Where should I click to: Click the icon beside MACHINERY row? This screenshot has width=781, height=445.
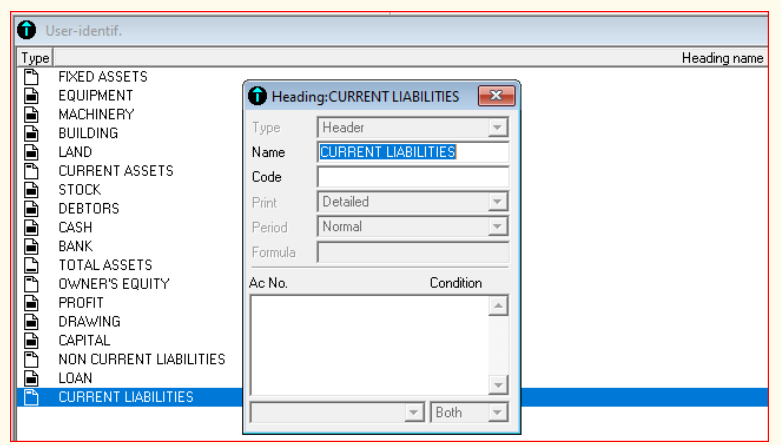31,115
